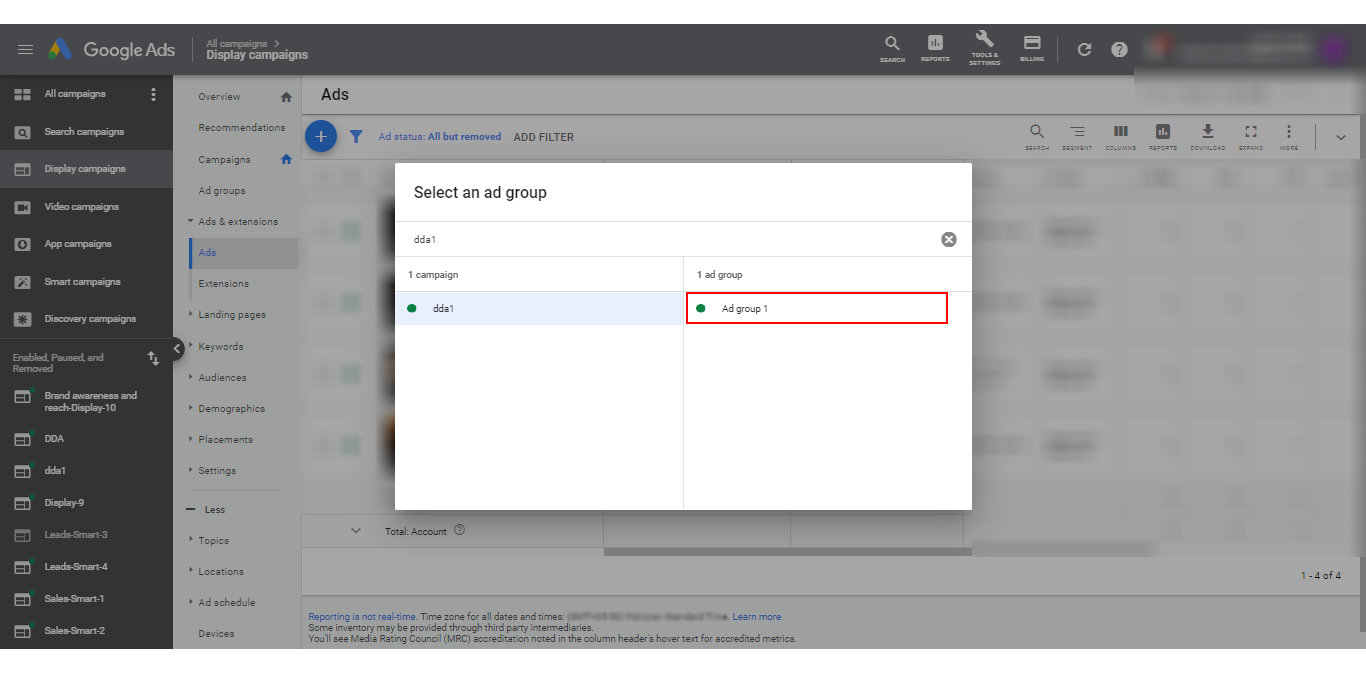Screen dimensions: 1366x673
Task: Toggle sort order icon beside Enabled, Paused
Action: coord(153,358)
